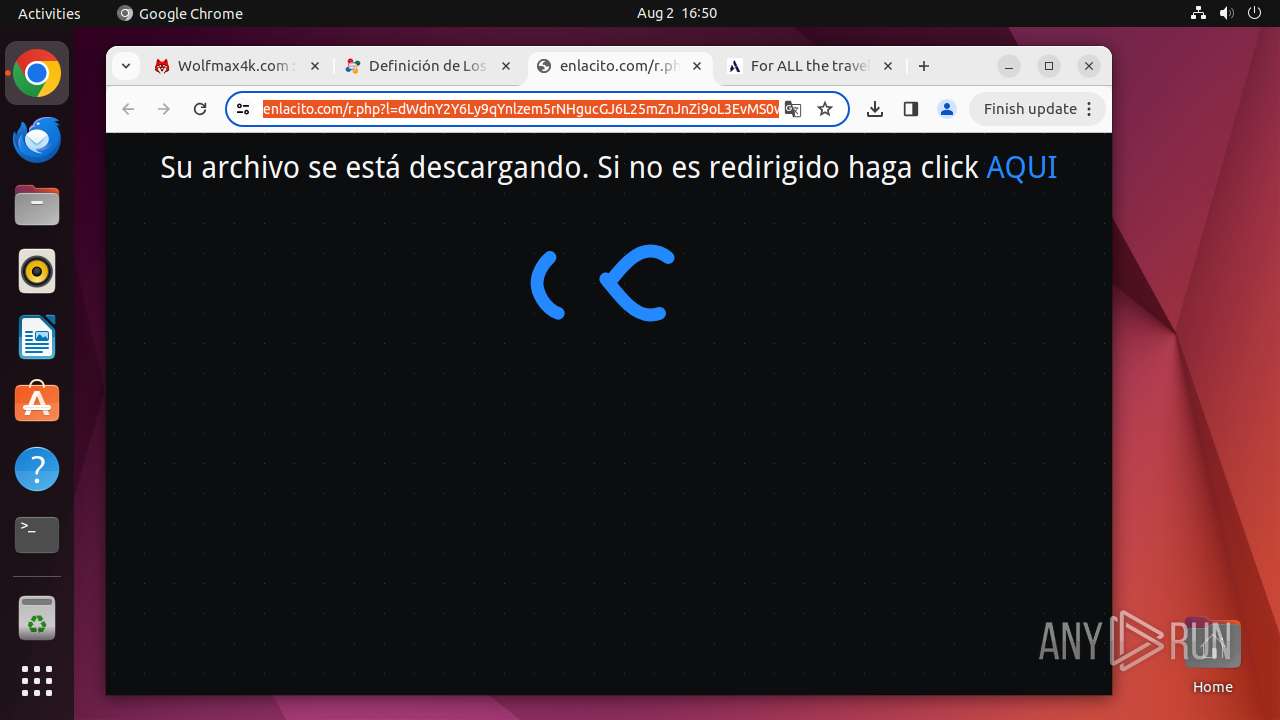1280x720 pixels.
Task: Switch to For ALL the travel tab
Action: click(x=810, y=66)
